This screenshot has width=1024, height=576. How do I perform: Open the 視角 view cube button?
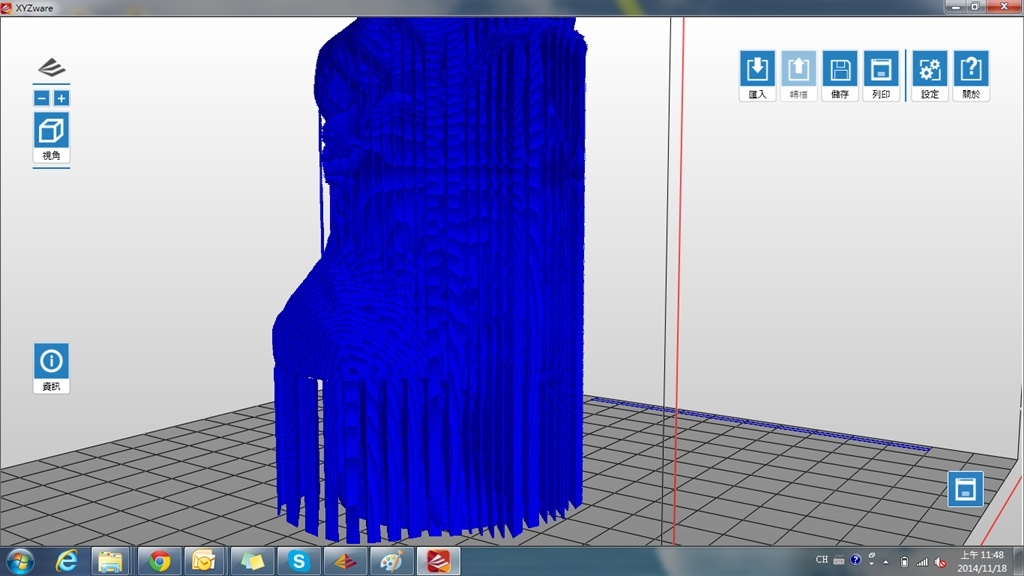pyautogui.click(x=52, y=137)
